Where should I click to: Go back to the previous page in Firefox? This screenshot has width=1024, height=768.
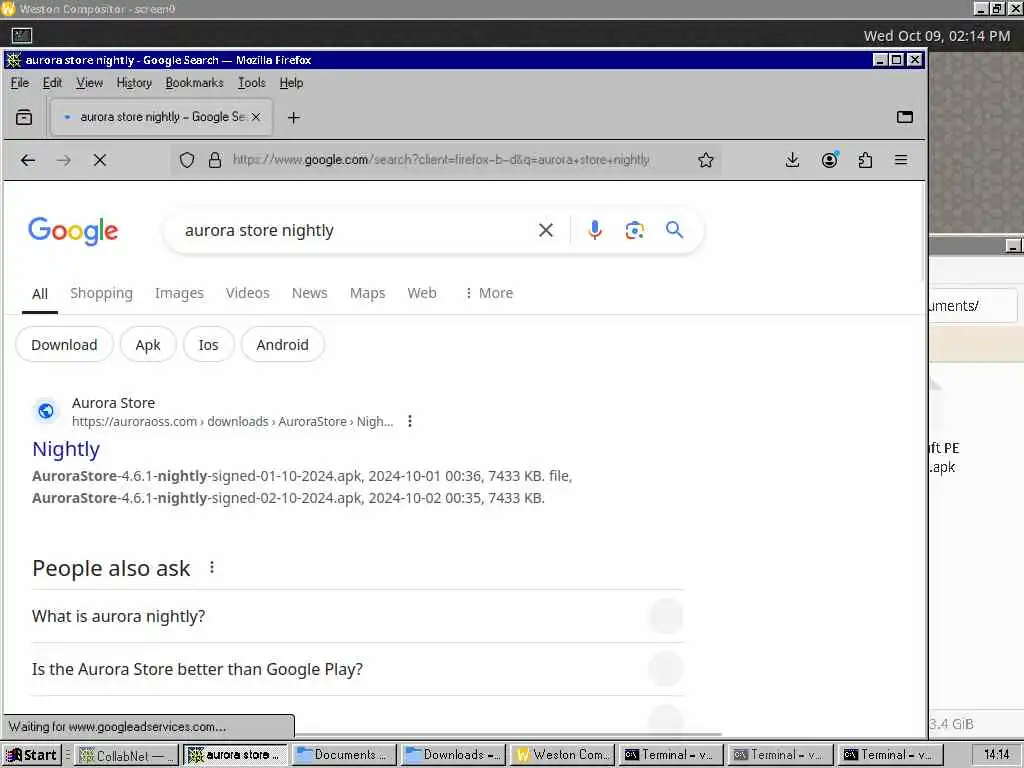point(27,160)
